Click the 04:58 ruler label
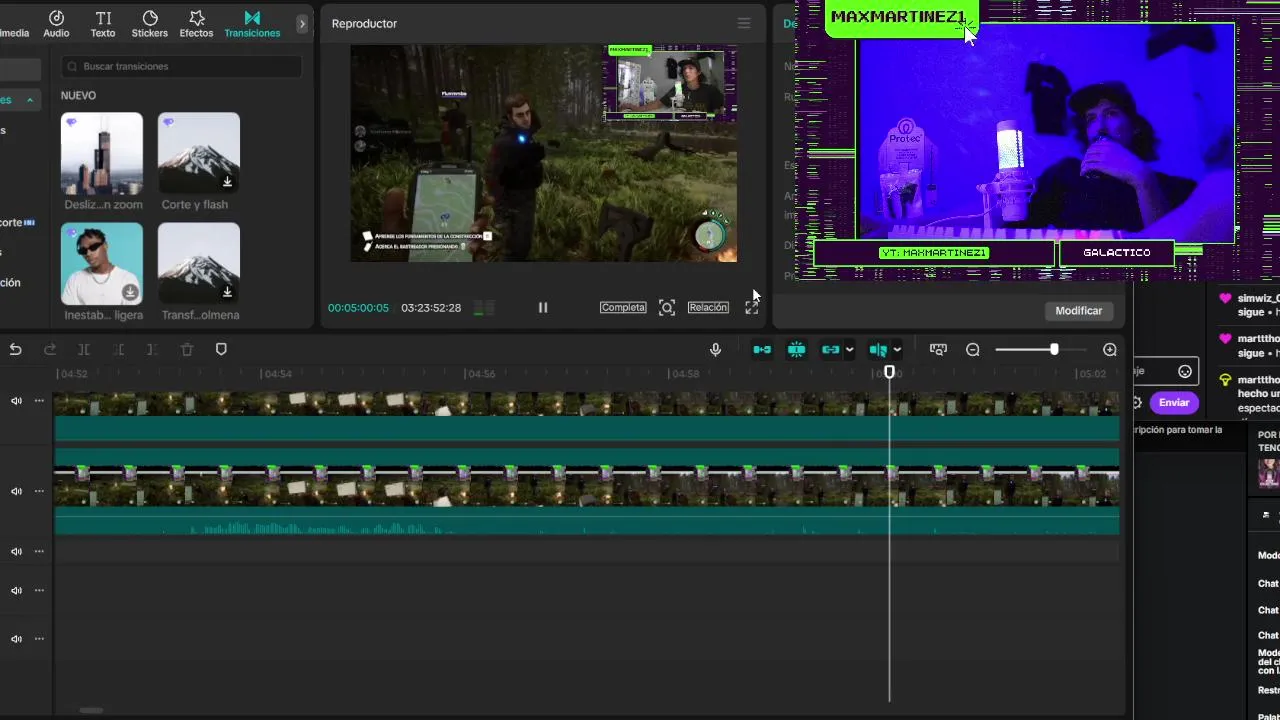 [685, 374]
